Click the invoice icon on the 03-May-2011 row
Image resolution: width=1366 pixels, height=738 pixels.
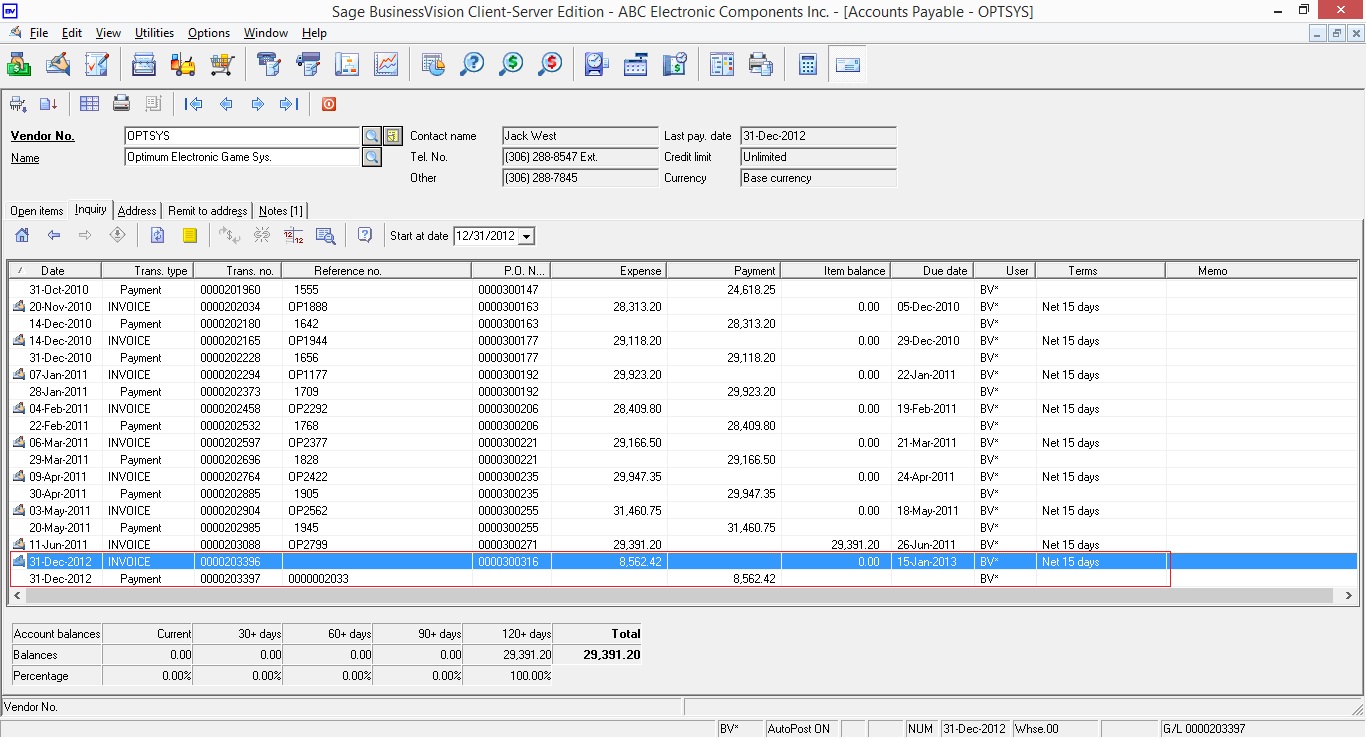19,511
